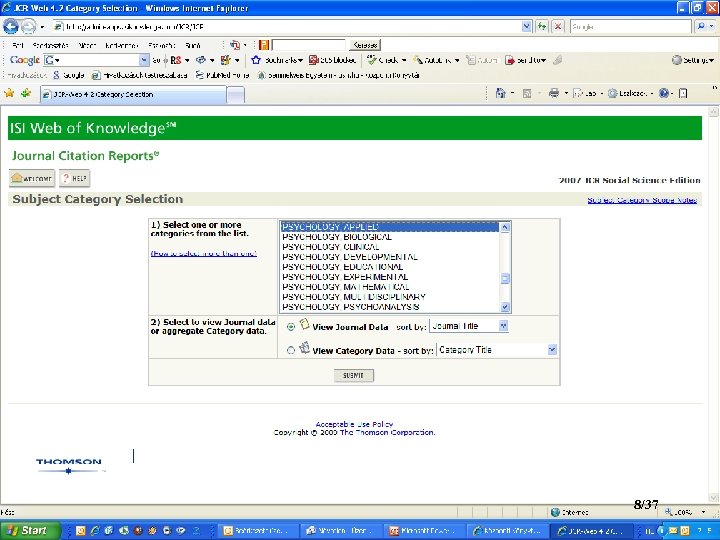Click the Google toolbar Send to icon
The height and width of the screenshot is (540, 720).
[510, 60]
